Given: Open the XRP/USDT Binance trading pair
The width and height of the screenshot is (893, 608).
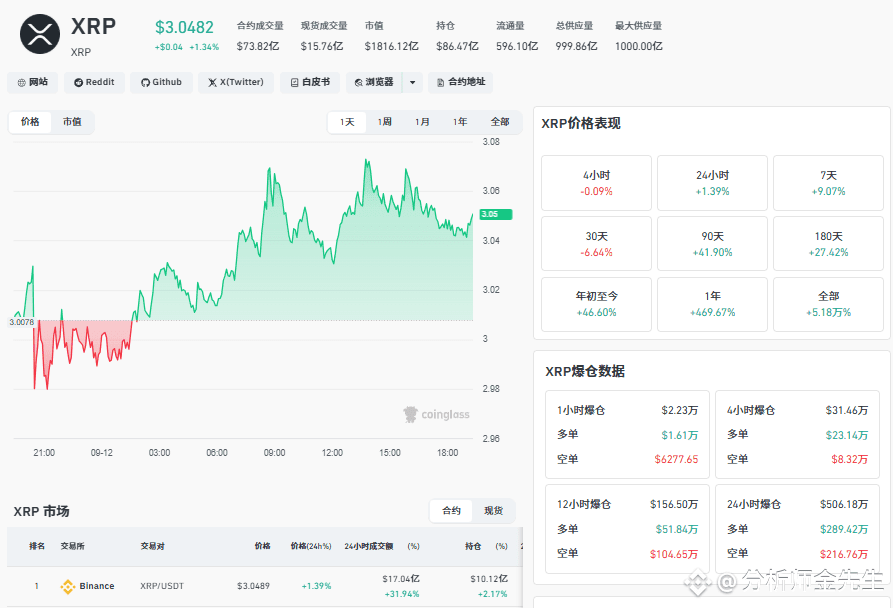Looking at the screenshot, I should (162, 586).
